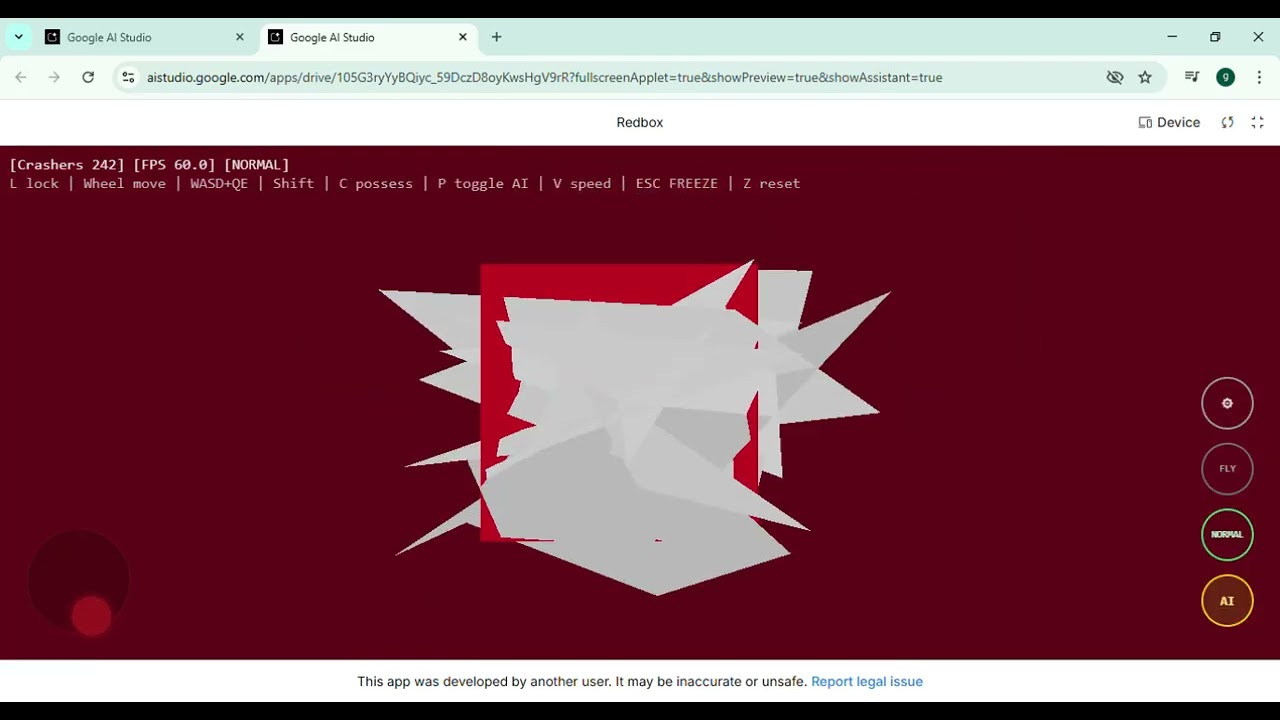Viewport: 1280px width, 720px height.
Task: Close the active Google AI Studio tab
Action: (x=463, y=37)
